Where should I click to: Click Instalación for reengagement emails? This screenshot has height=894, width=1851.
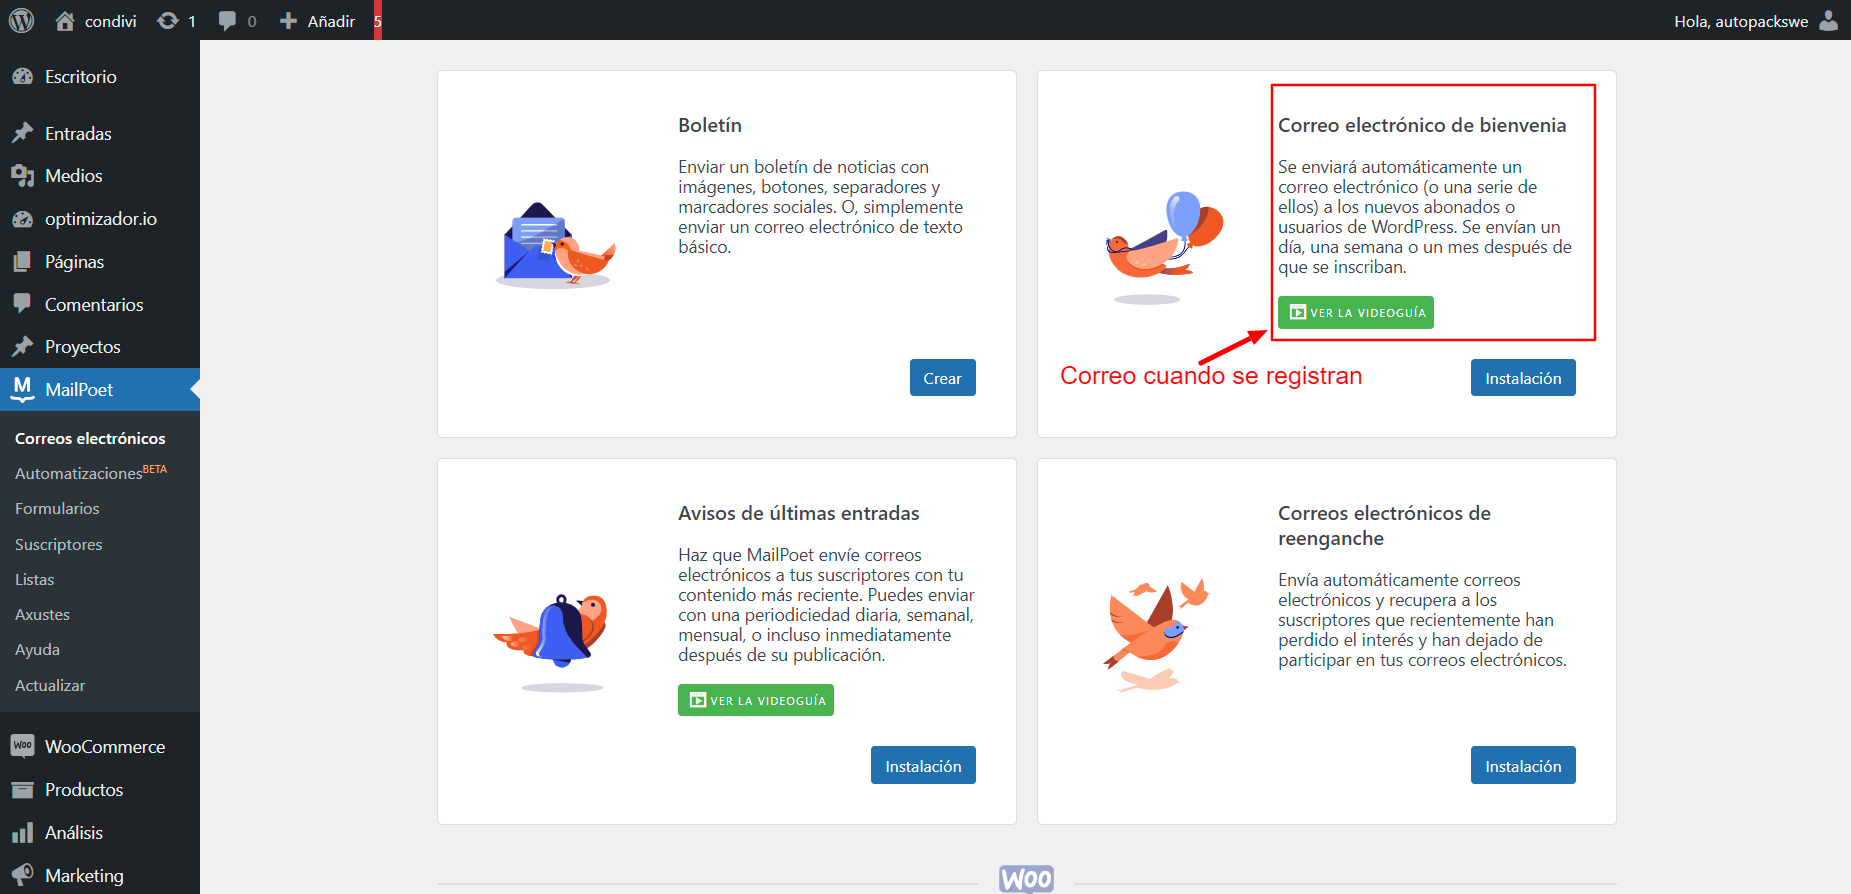tap(1523, 766)
